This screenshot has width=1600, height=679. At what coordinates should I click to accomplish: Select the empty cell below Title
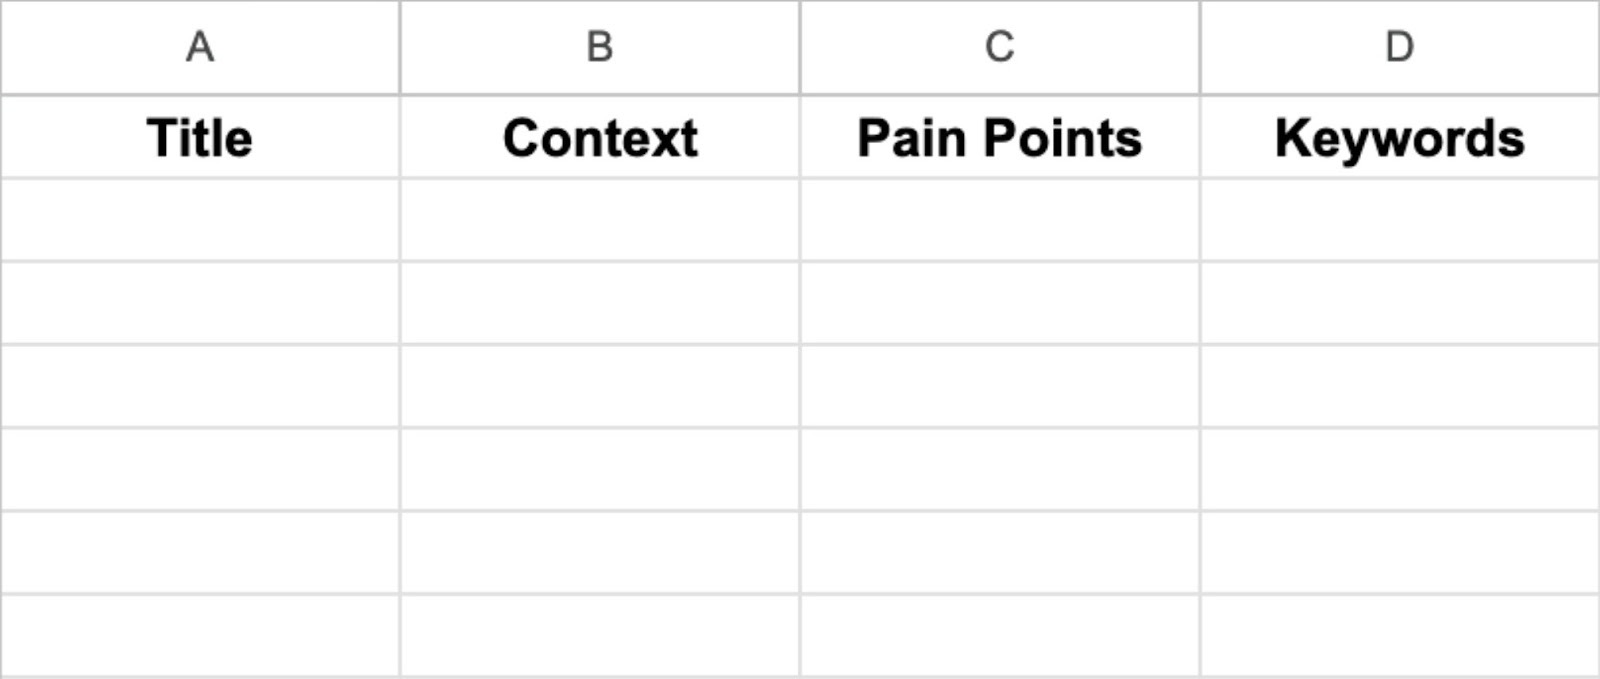[200, 220]
